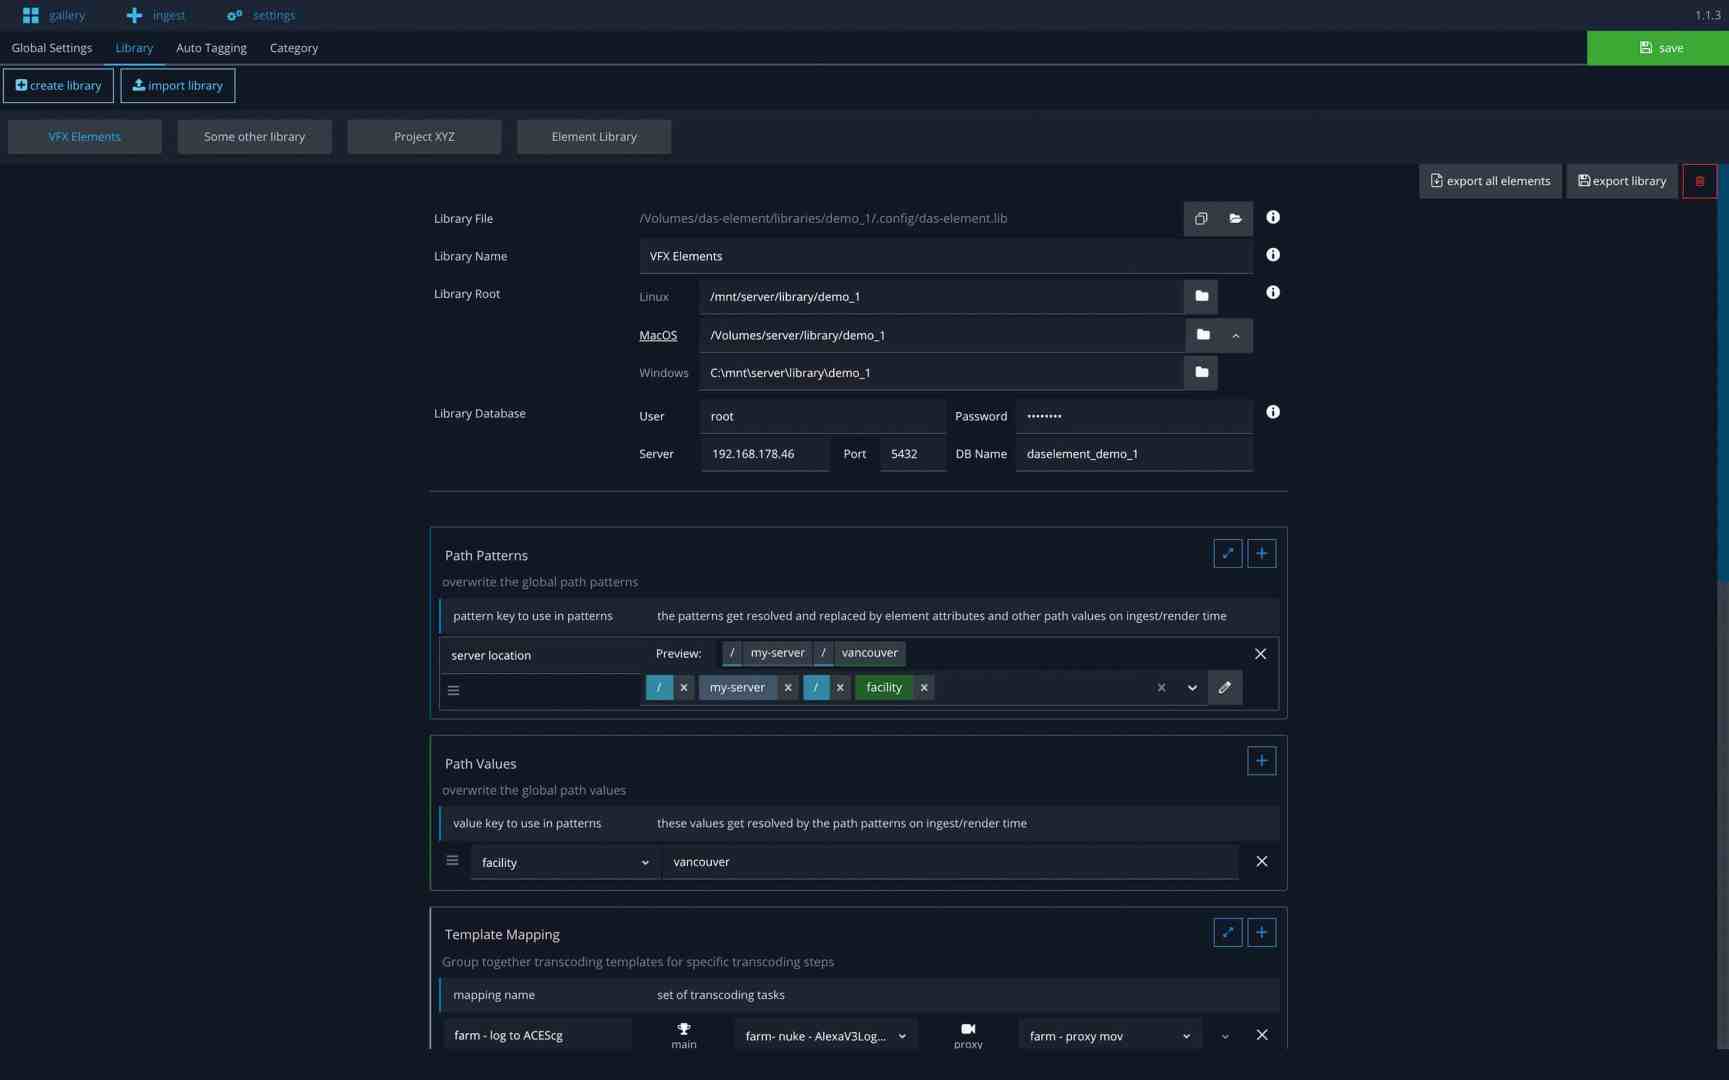Screen dimensions: 1729x1080
Task: Expand Template Mapping panel to fullscreen
Action: [1227, 932]
